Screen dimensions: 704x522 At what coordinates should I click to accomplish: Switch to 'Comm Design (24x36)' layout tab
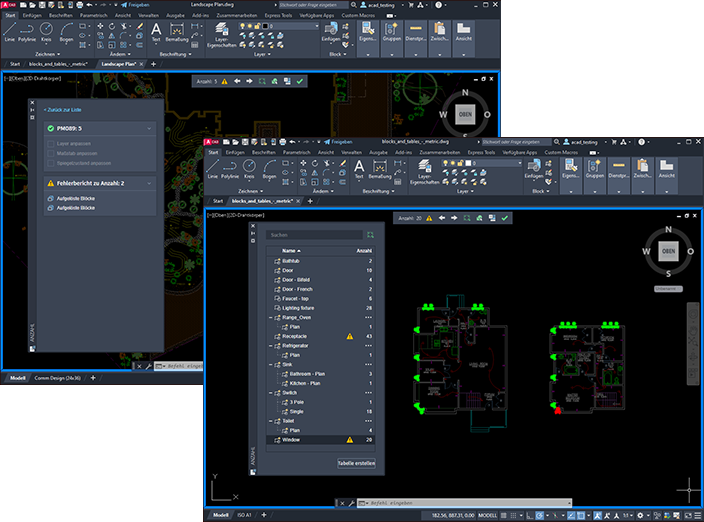coord(57,378)
